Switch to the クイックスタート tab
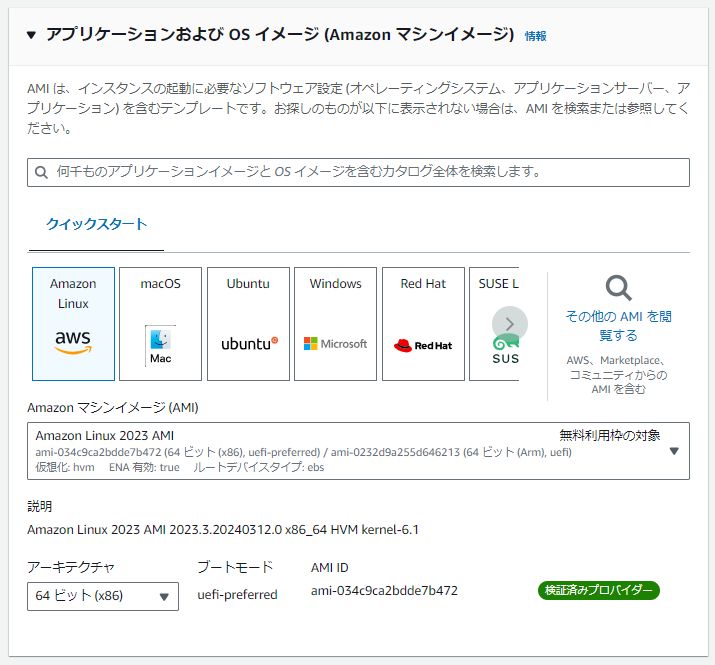 (x=96, y=224)
